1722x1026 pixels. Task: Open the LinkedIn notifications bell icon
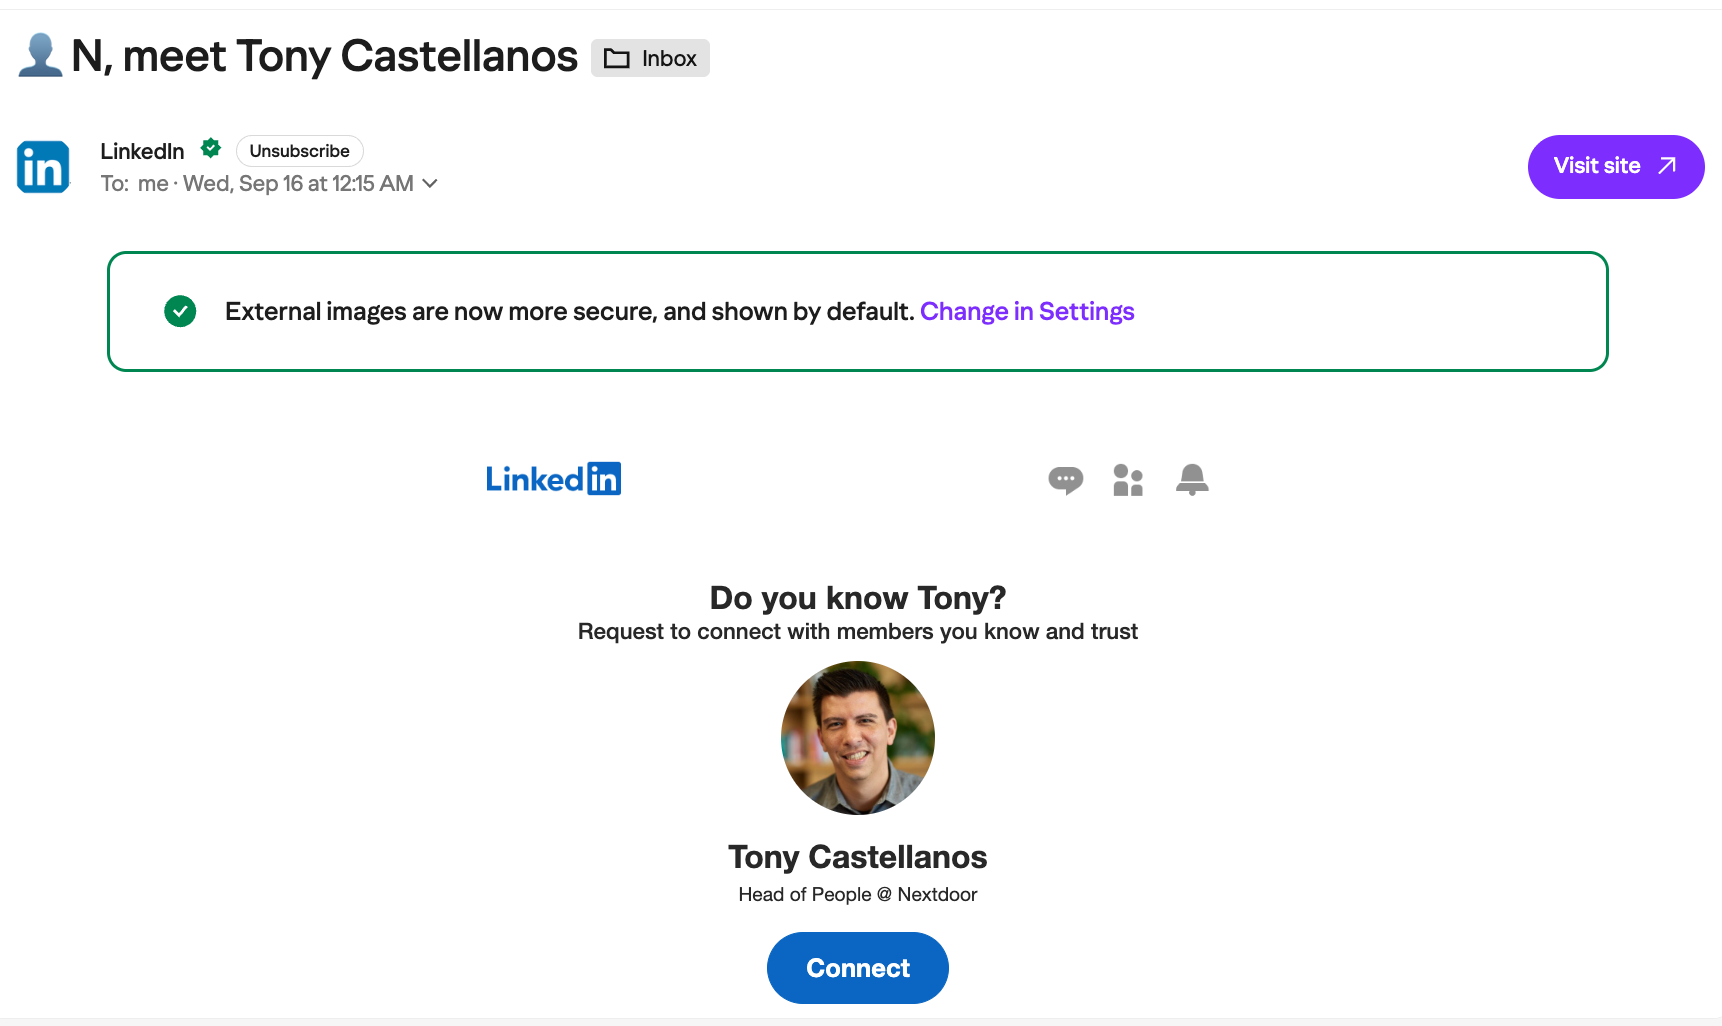pos(1192,480)
